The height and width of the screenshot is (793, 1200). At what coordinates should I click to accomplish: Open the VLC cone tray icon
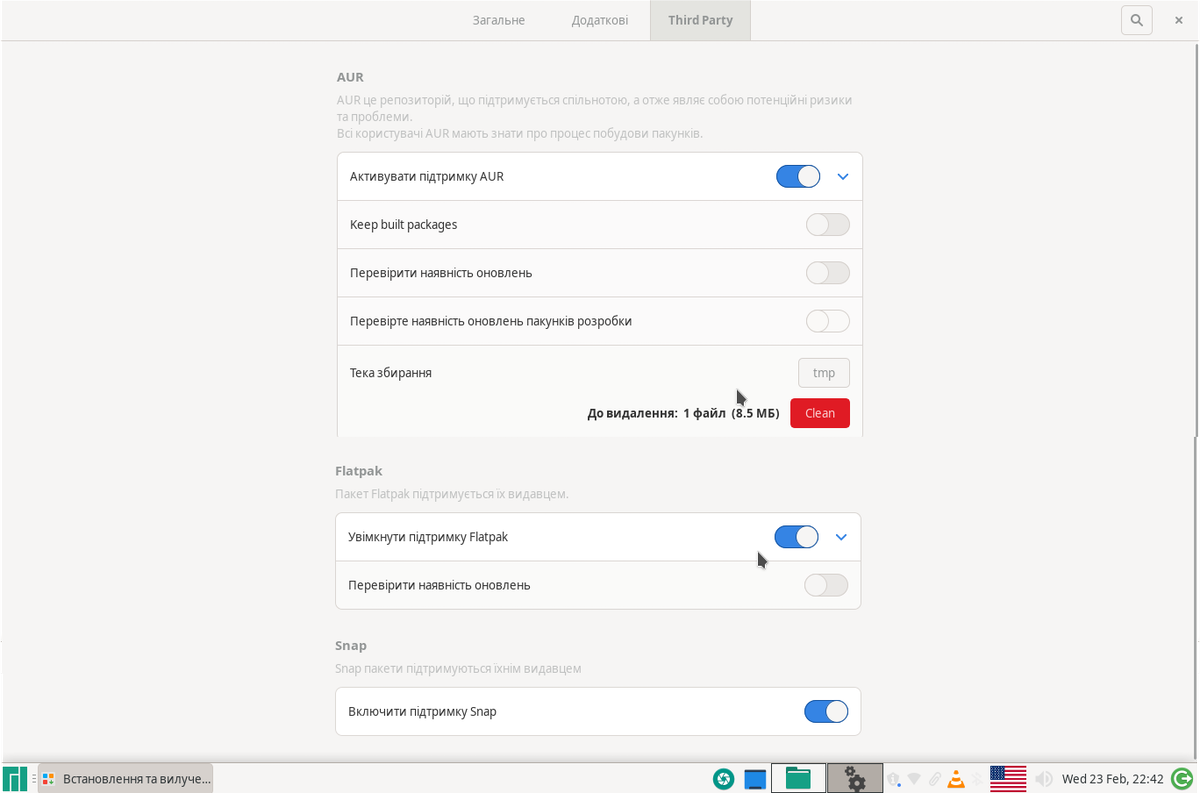[x=955, y=778]
